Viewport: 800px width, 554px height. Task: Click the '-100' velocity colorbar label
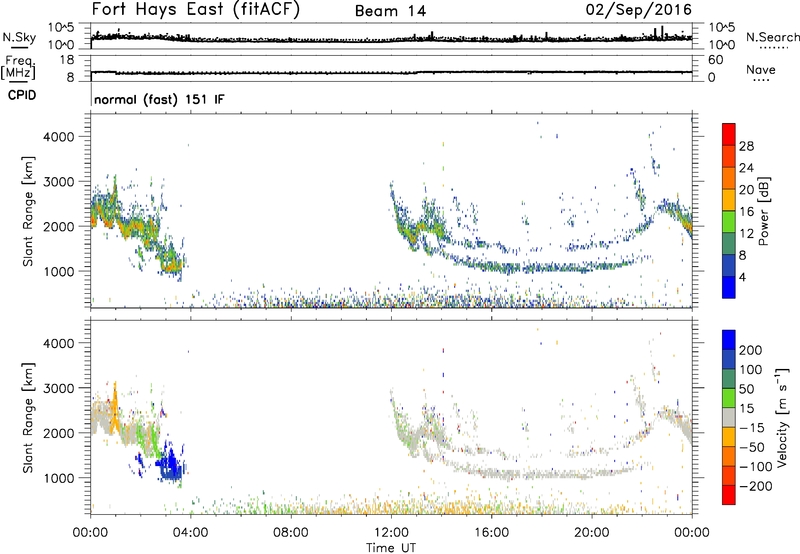click(755, 466)
